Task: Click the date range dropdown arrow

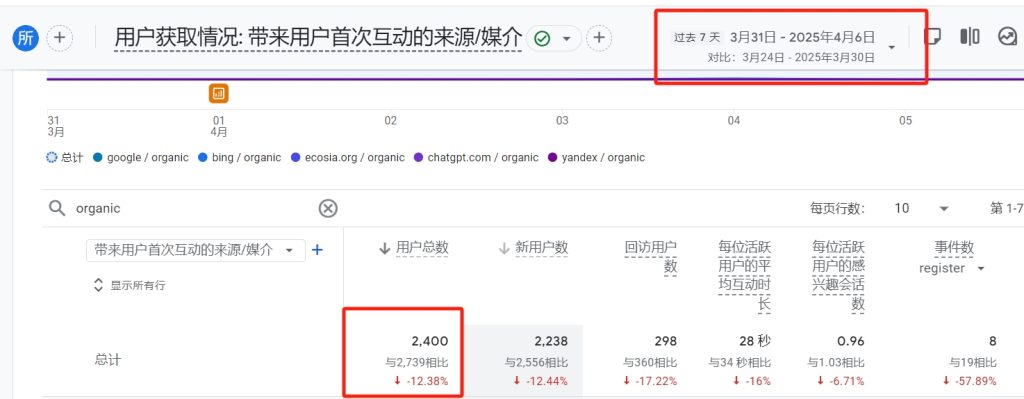Action: click(891, 48)
